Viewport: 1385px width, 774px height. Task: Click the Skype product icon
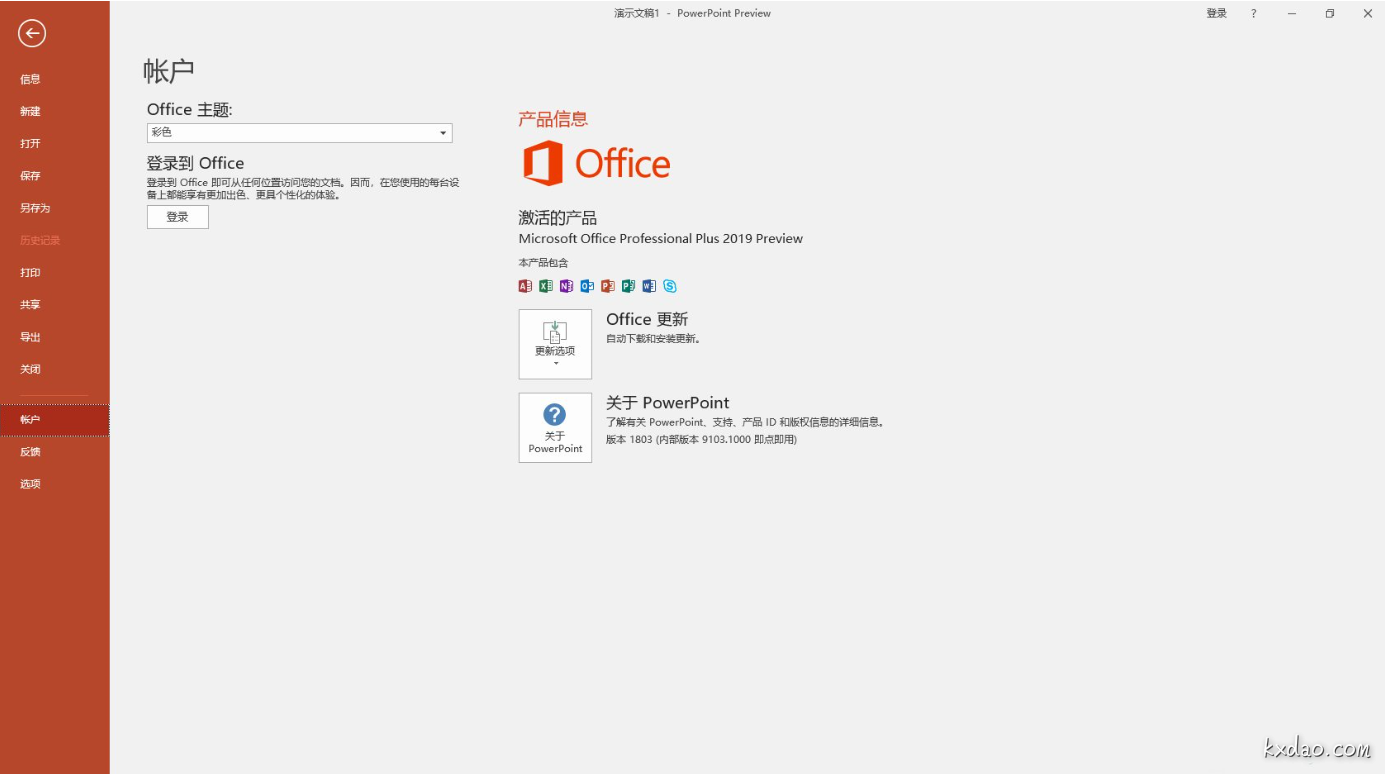(670, 286)
